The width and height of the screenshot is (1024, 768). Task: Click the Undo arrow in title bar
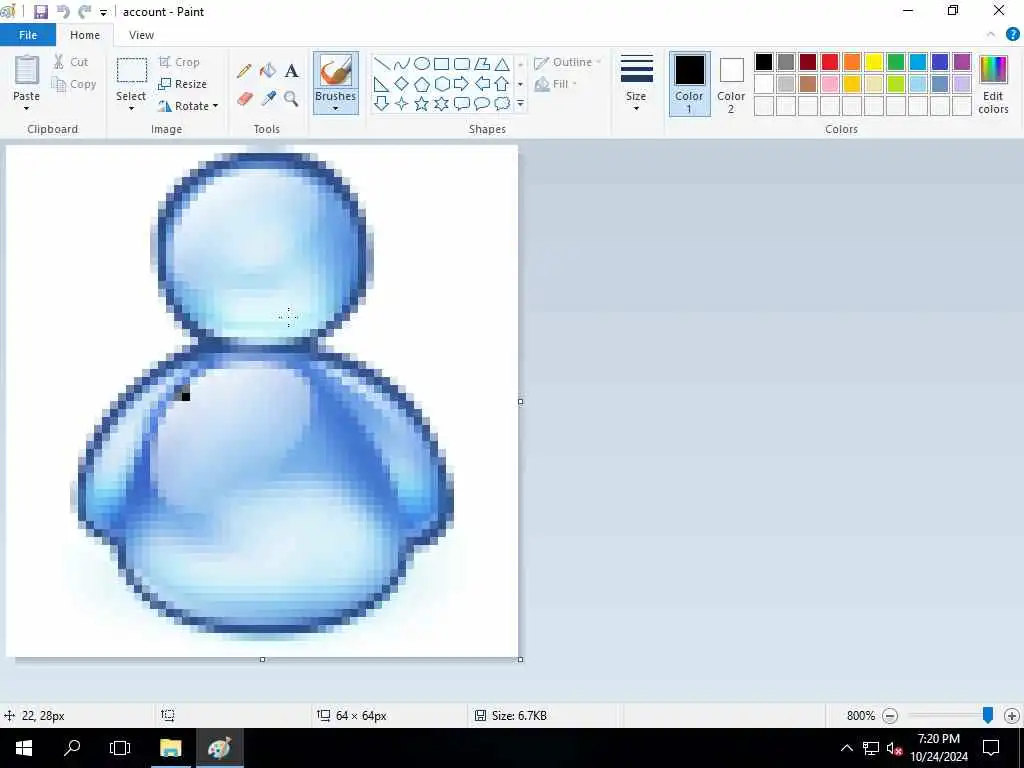63,12
